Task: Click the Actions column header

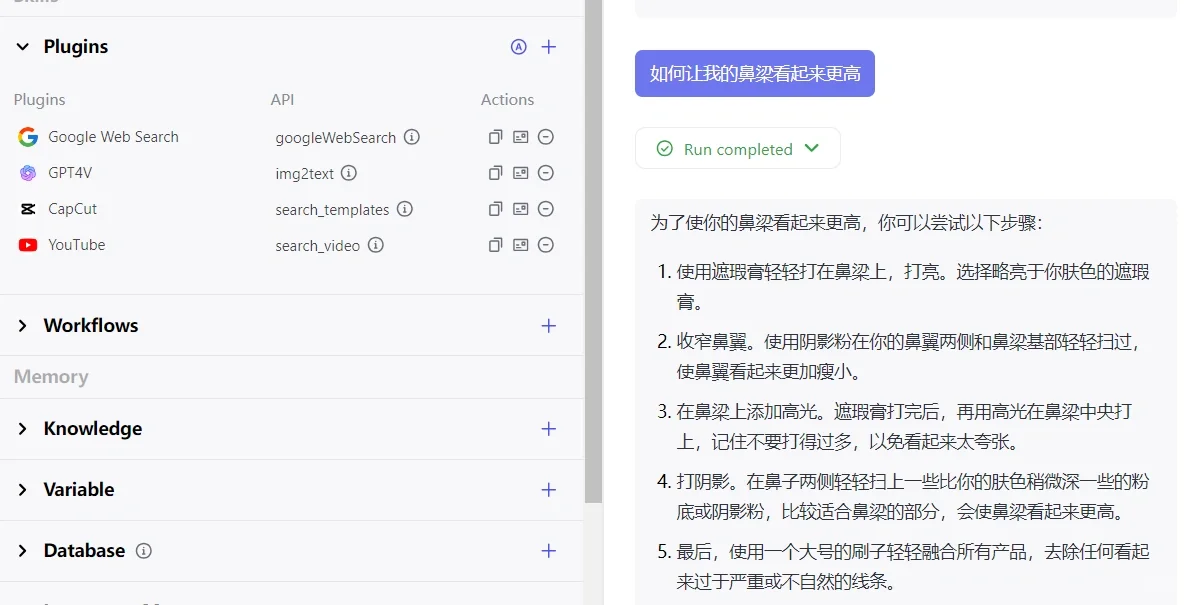Action: pyautogui.click(x=508, y=100)
